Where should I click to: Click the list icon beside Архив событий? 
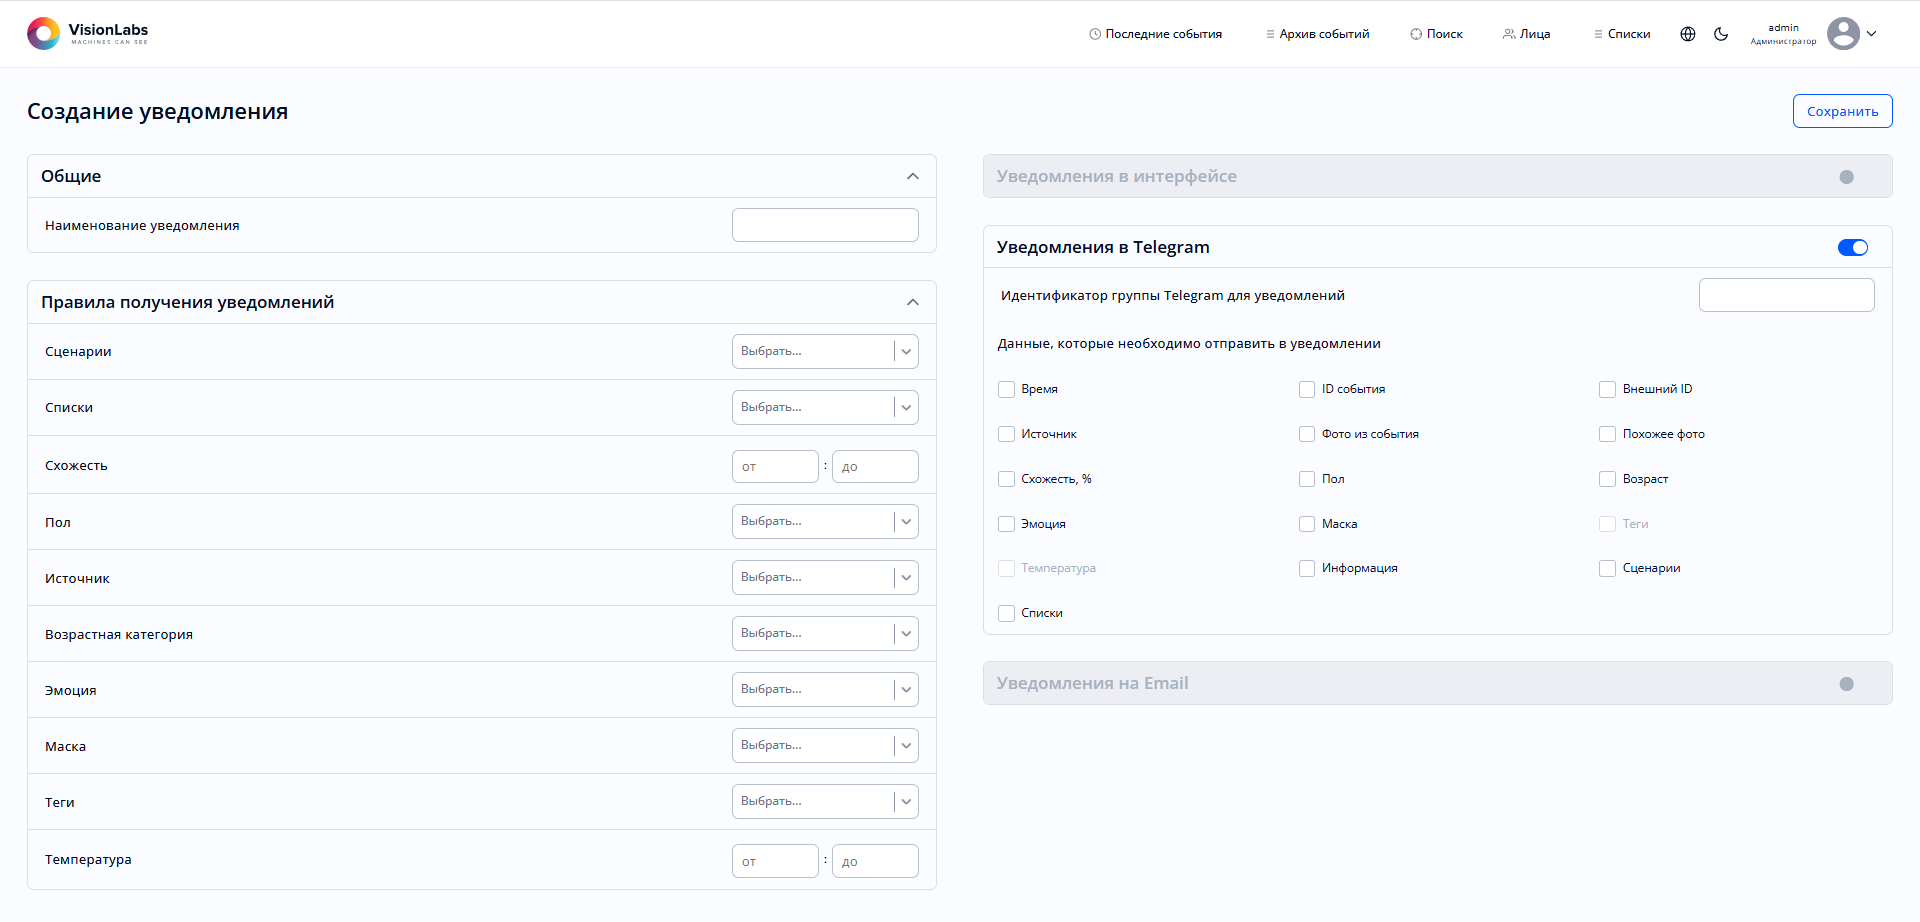click(1270, 34)
